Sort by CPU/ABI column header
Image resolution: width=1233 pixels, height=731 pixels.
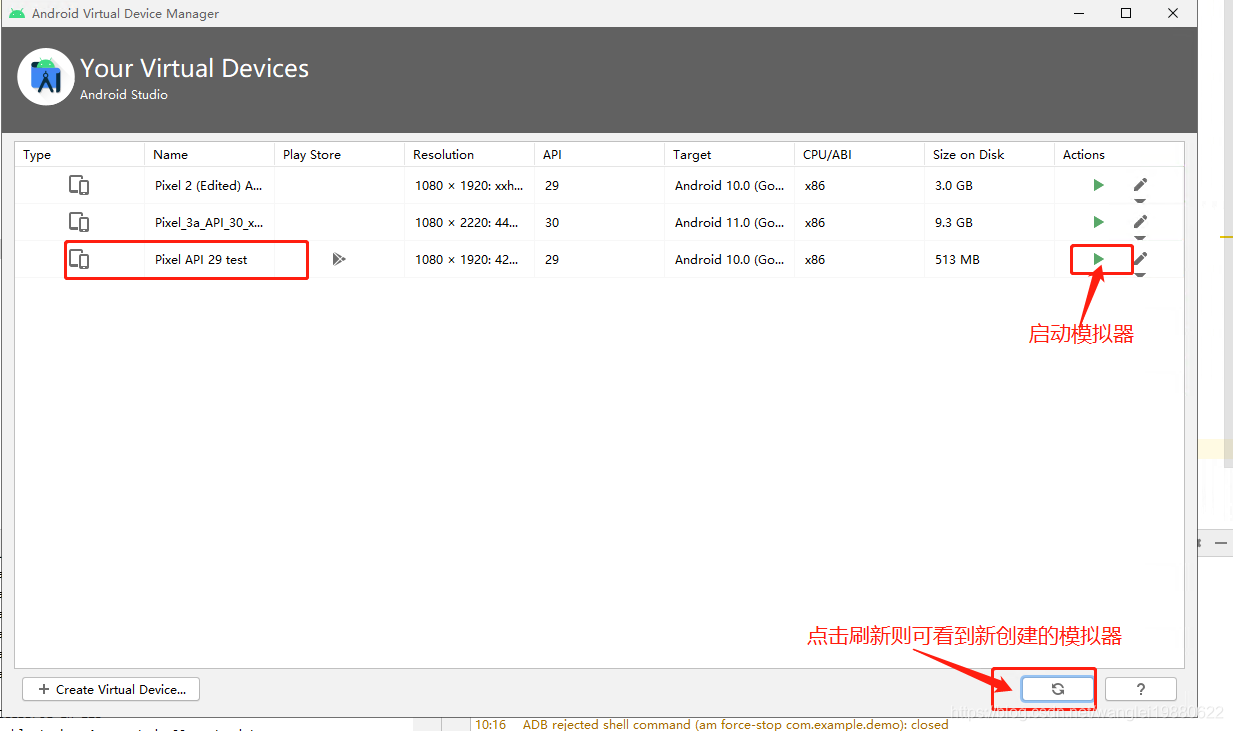tap(860, 154)
